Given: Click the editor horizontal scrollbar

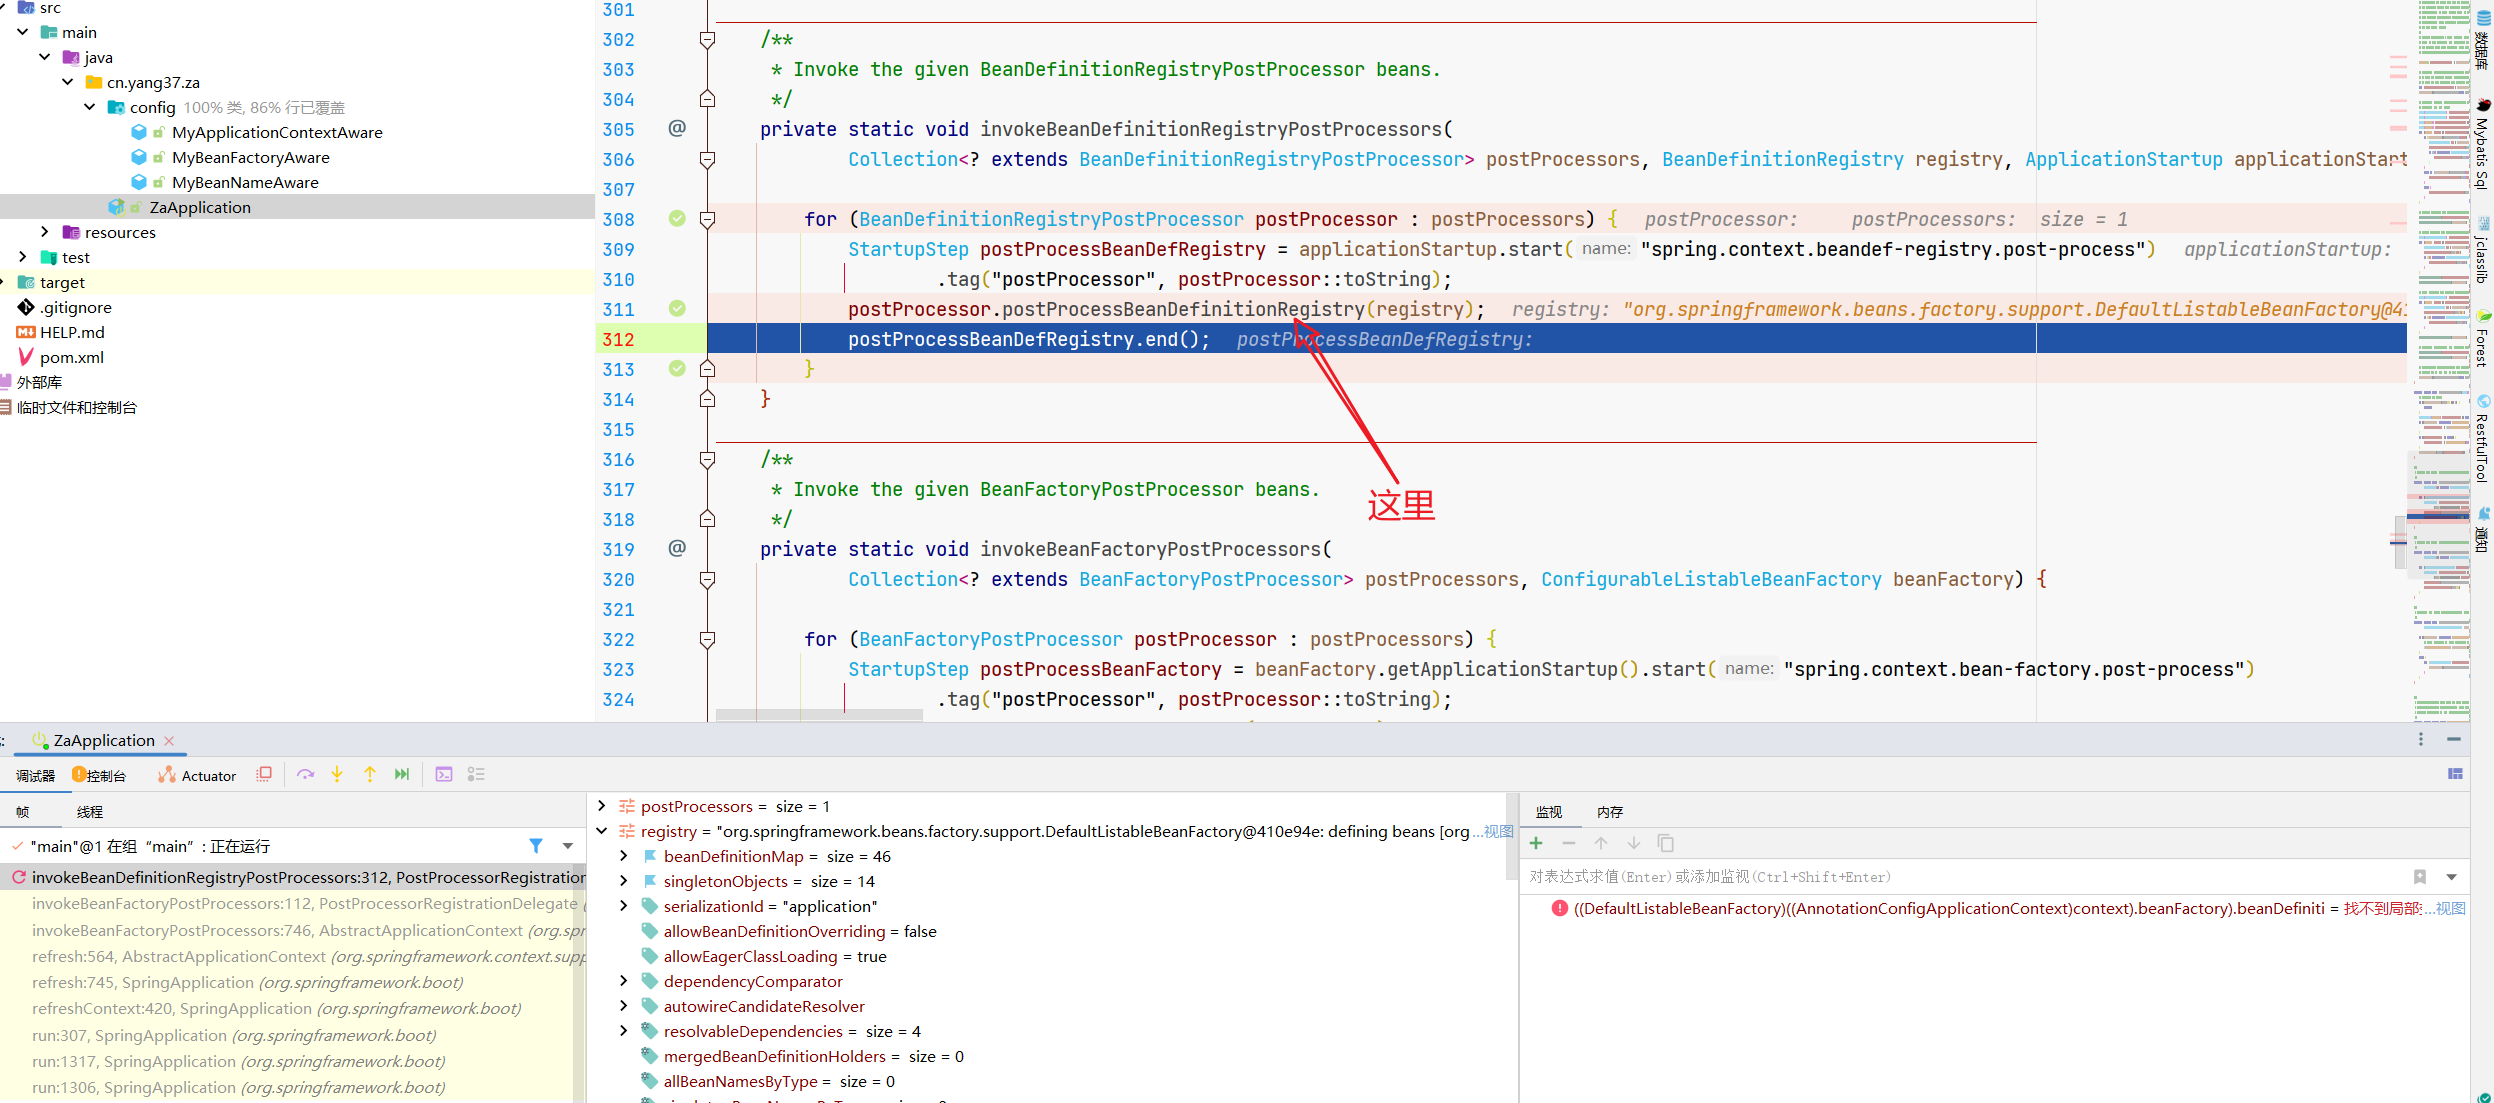Looking at the screenshot, I should (x=820, y=715).
